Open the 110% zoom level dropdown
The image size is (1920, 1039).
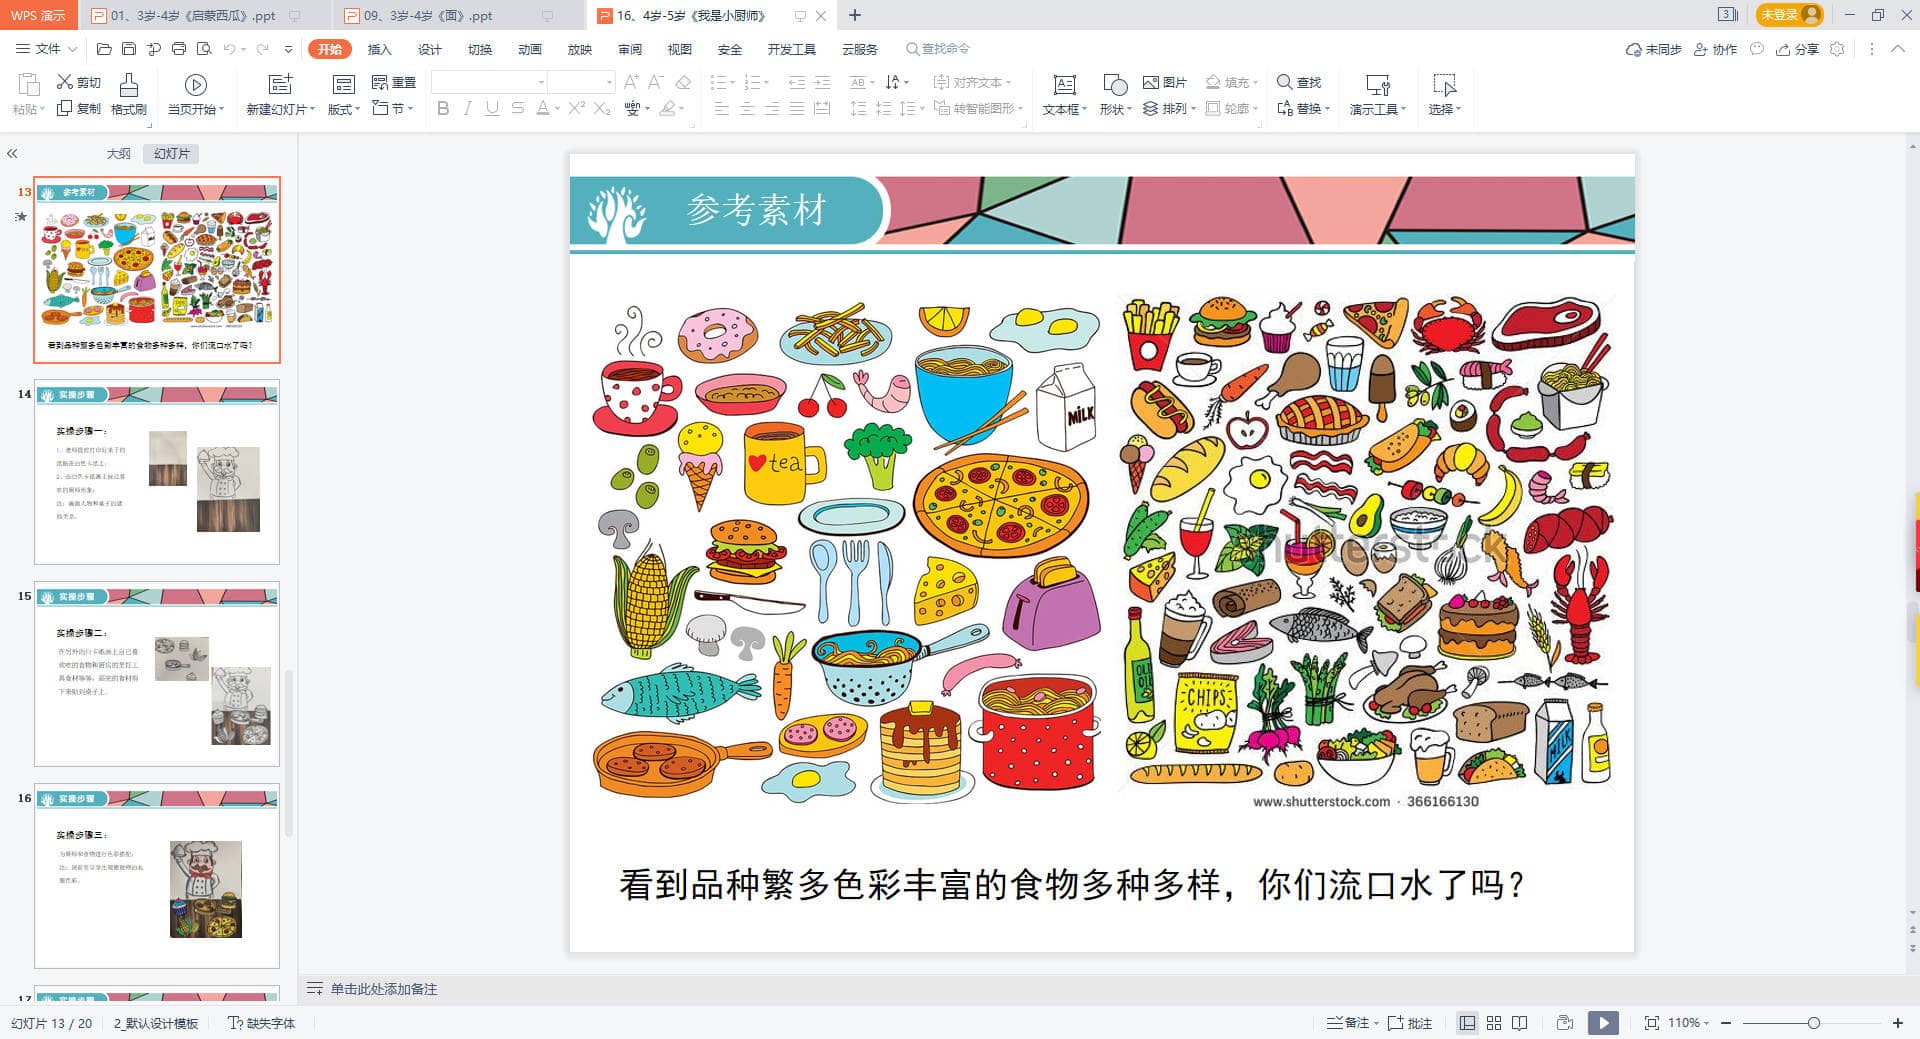click(x=1688, y=1022)
